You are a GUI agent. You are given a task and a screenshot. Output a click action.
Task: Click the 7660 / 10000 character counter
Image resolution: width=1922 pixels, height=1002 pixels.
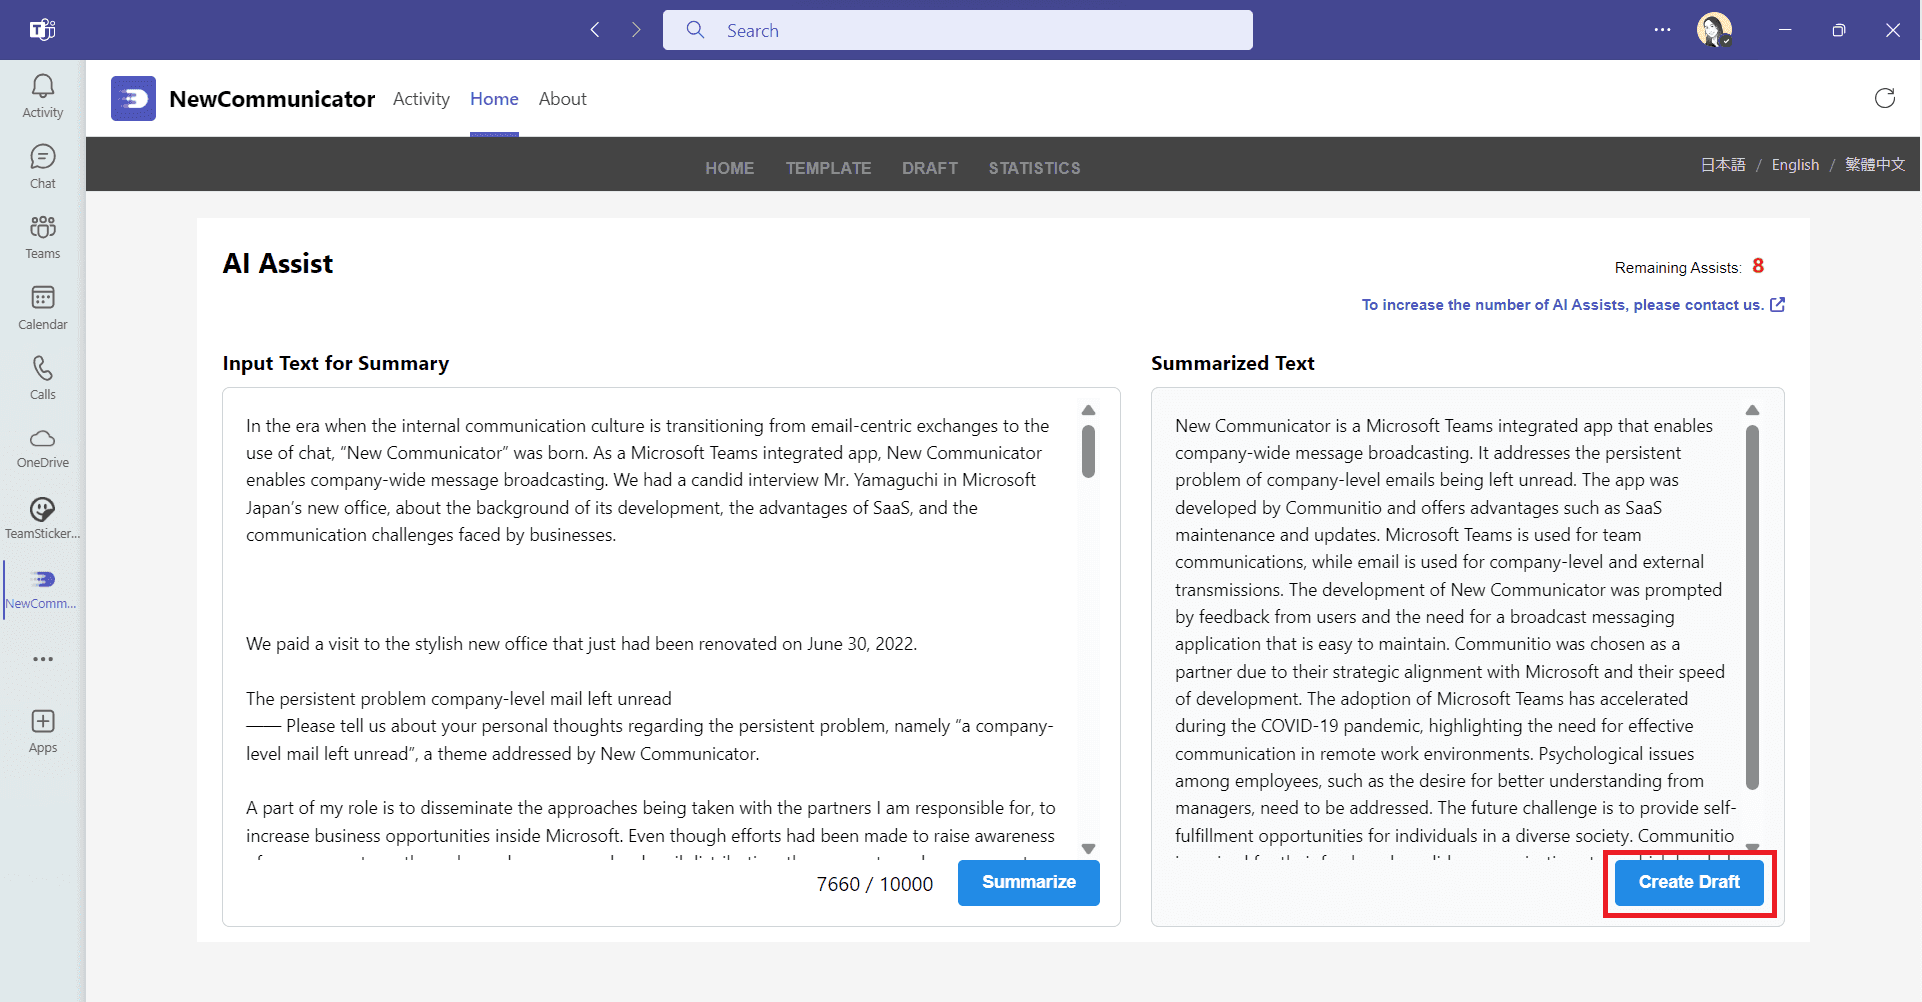click(x=875, y=884)
